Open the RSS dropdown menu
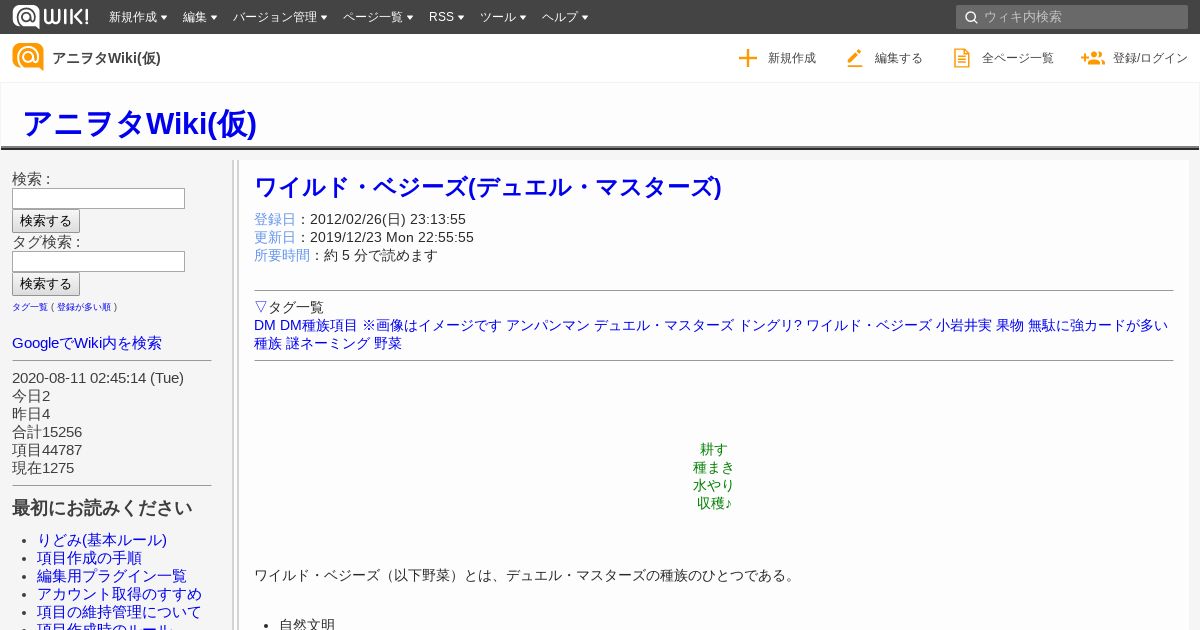1200x630 pixels. (x=446, y=17)
